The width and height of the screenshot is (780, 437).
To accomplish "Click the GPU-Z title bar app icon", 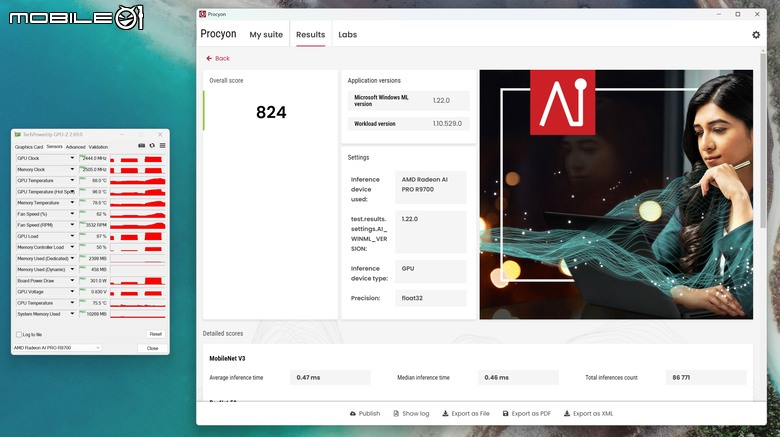I will click(17, 134).
